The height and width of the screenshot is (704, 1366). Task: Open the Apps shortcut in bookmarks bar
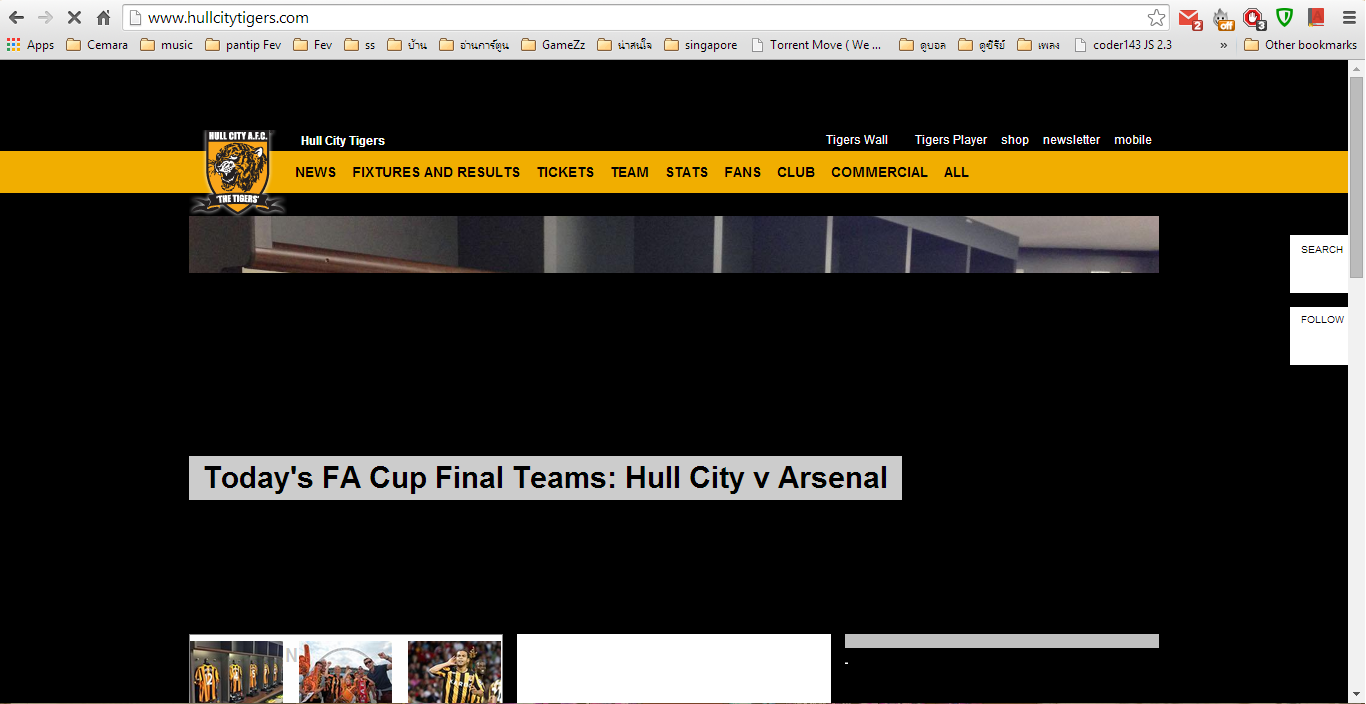(x=30, y=45)
